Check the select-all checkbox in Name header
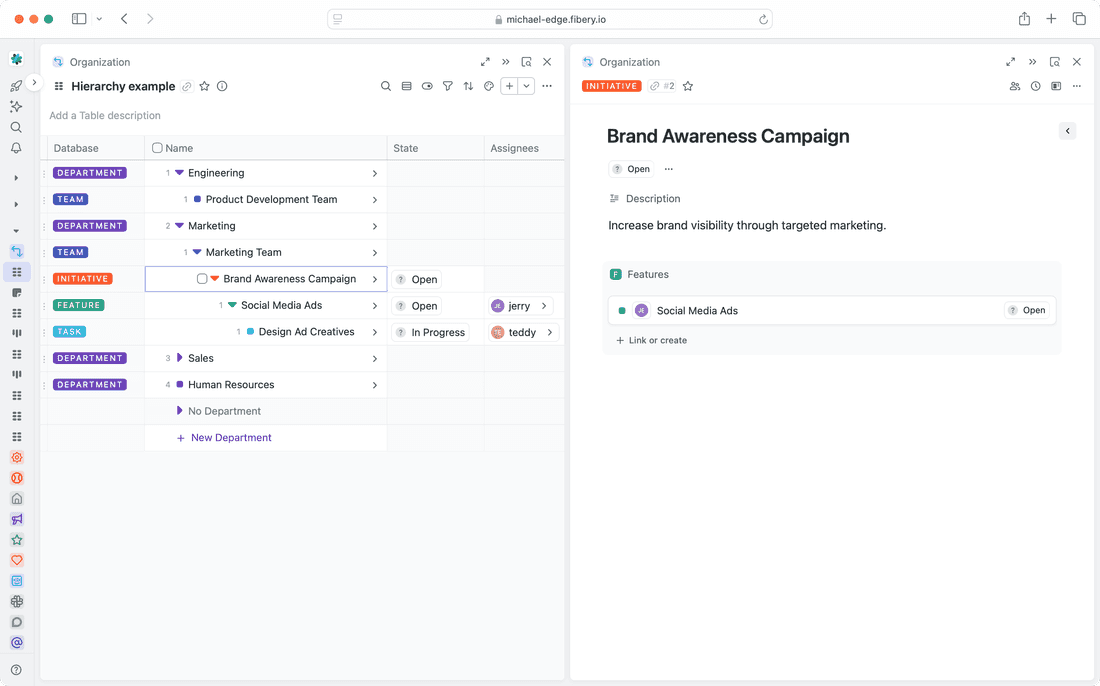 coord(157,148)
